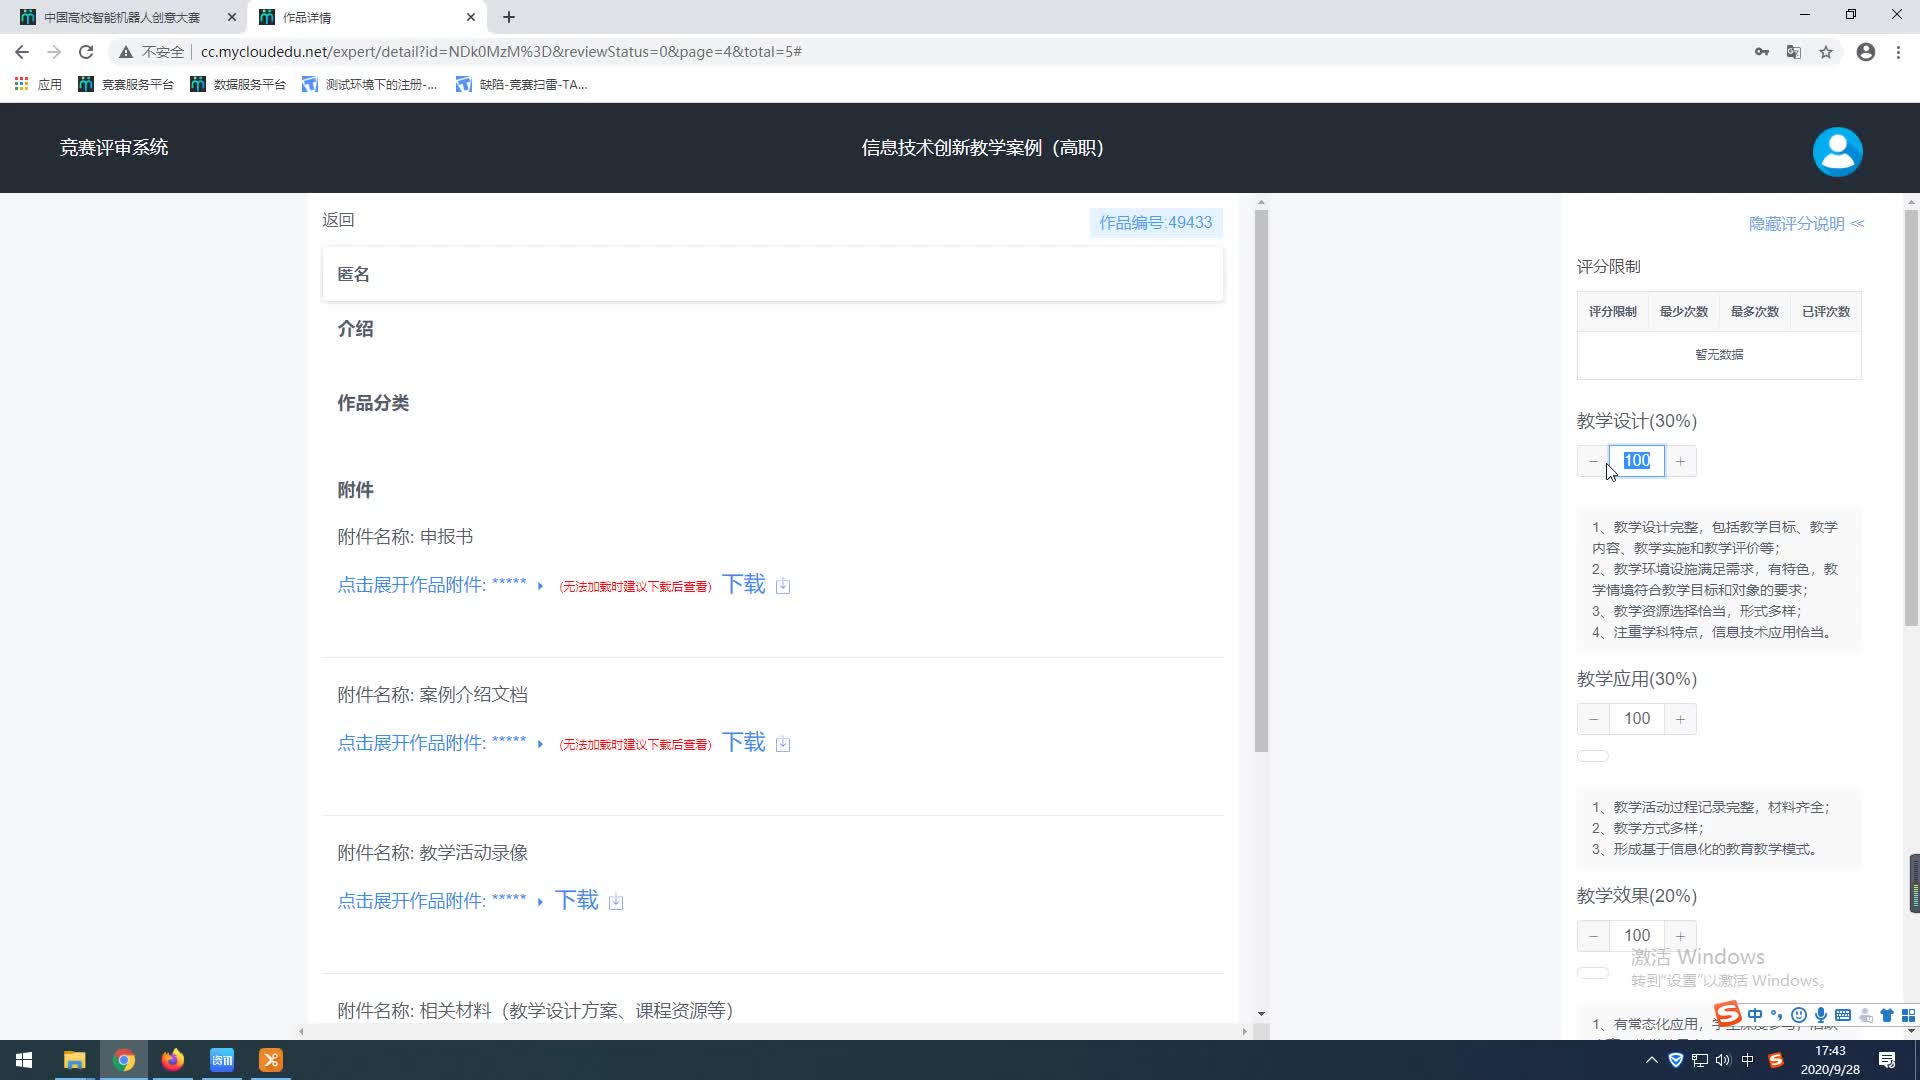Open Windows notification center

[1887, 1060]
